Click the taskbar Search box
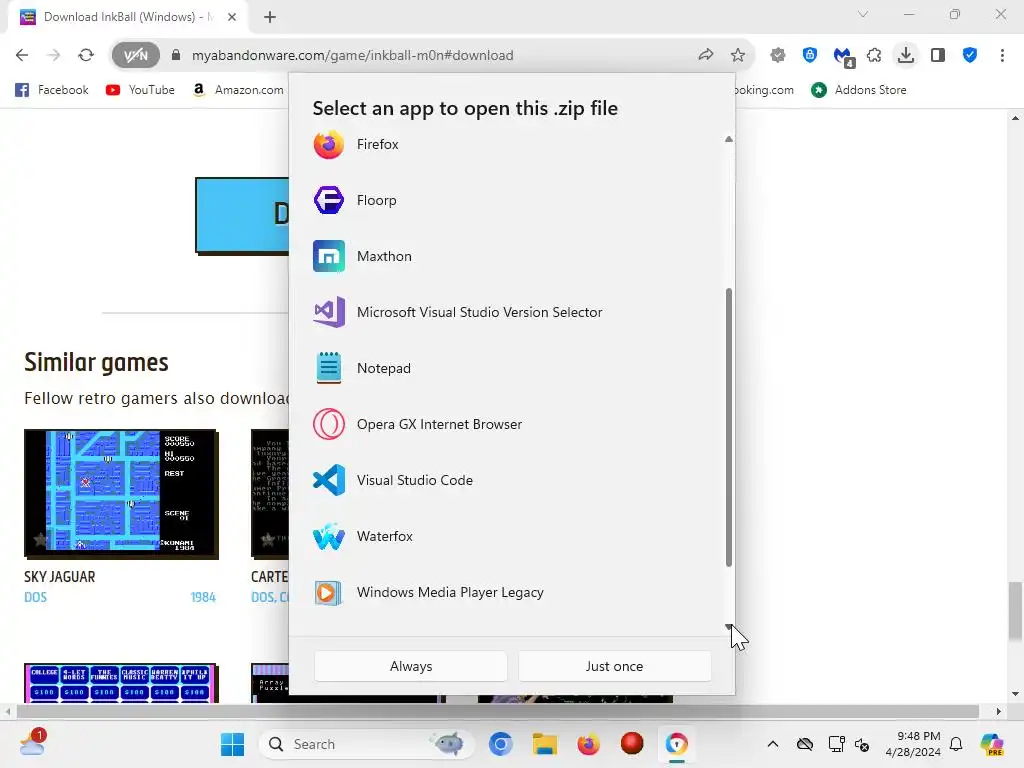The image size is (1024, 768). [367, 744]
